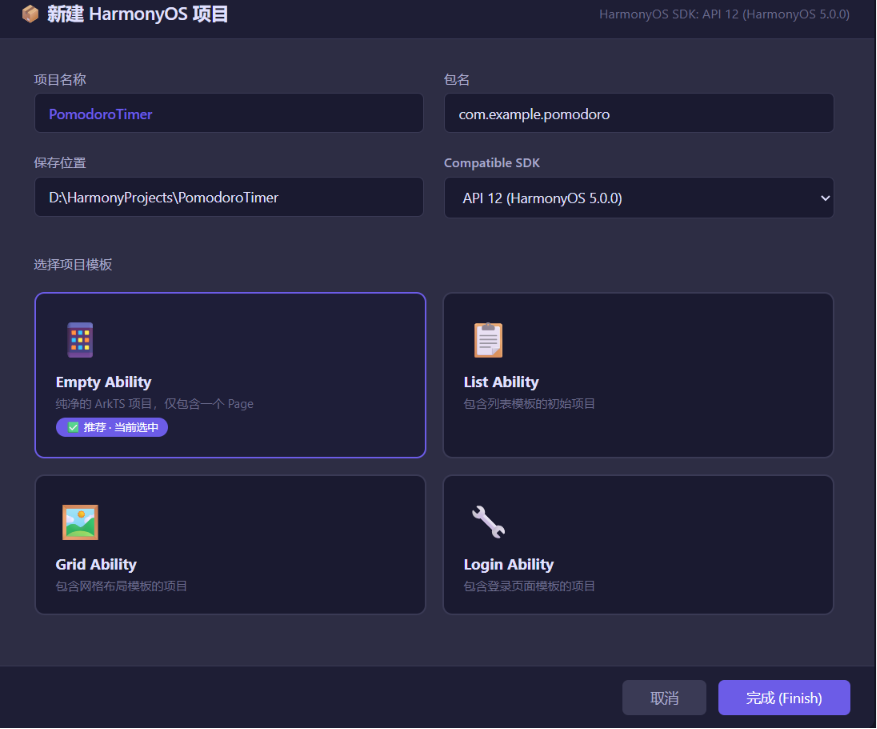Viewport: 877px width, 729px height.
Task: Click the green checkmark in recommended badge
Action: [73, 427]
